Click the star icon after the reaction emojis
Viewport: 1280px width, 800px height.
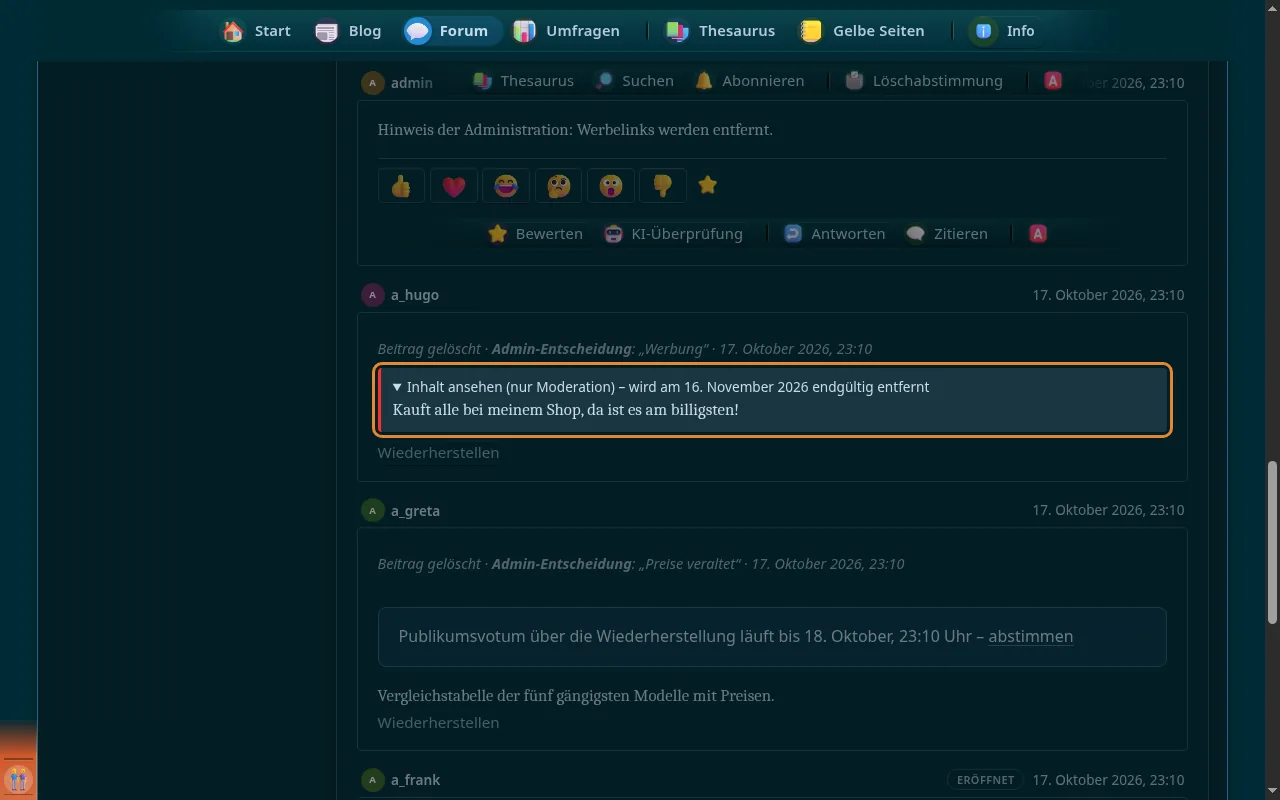708,185
